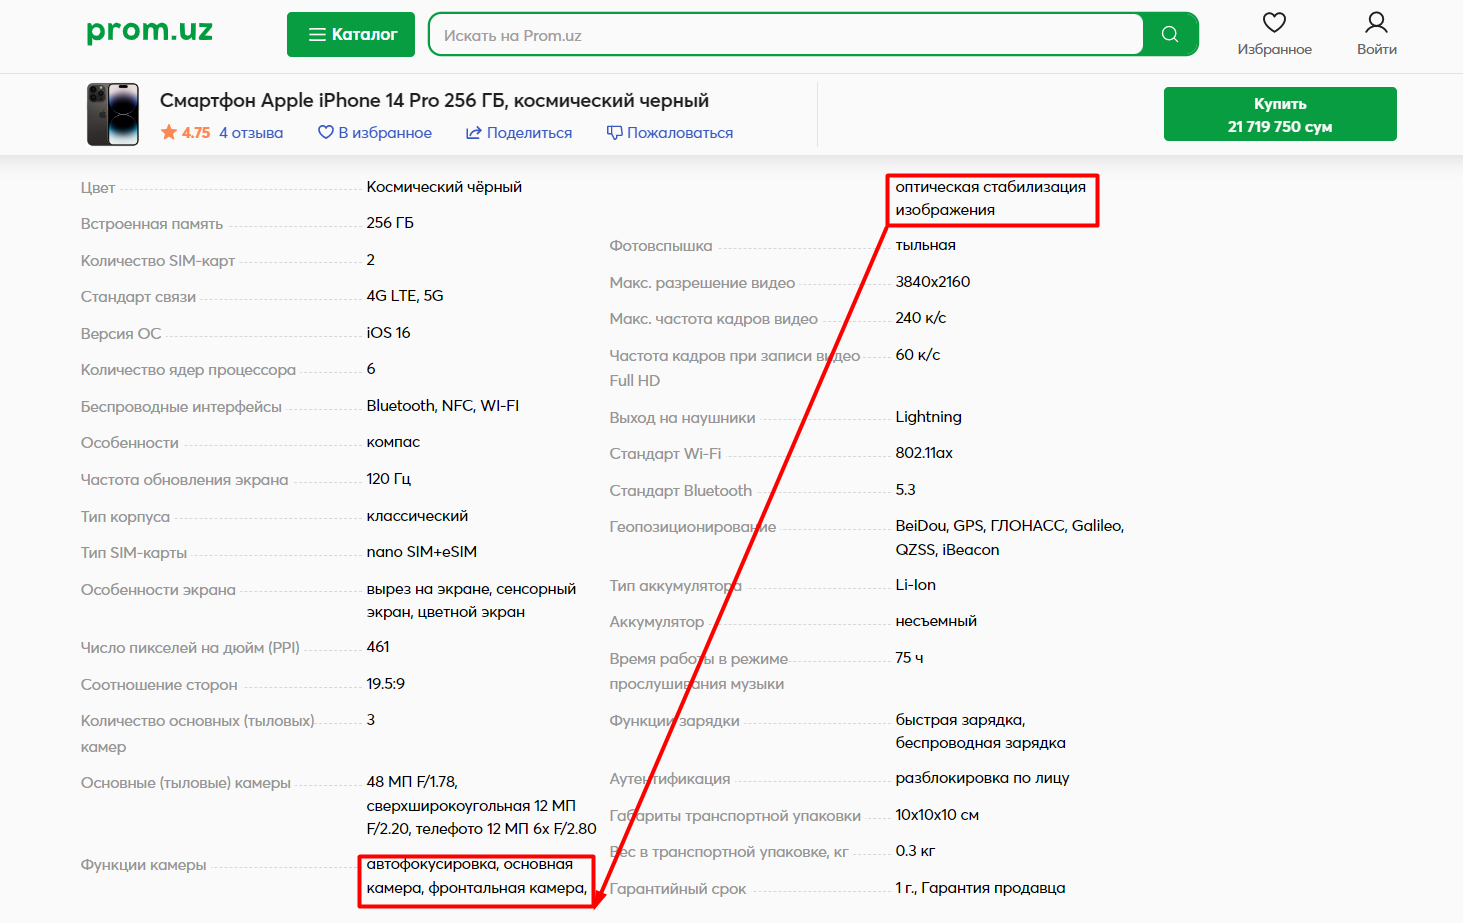This screenshot has height=923, width=1463.
Task: Click the orange rating star 4.75
Action: point(169,132)
